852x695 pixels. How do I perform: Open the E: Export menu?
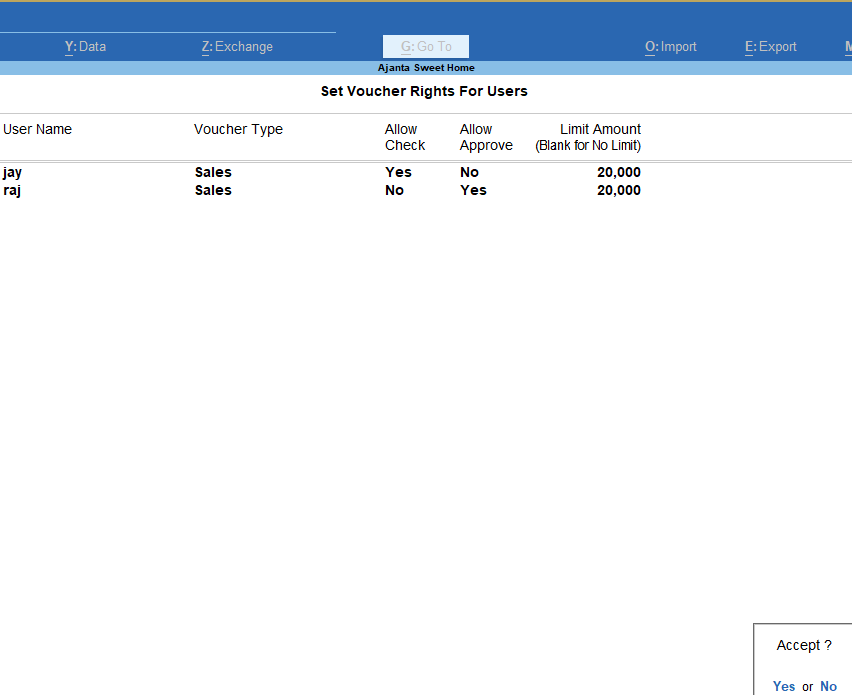point(770,46)
